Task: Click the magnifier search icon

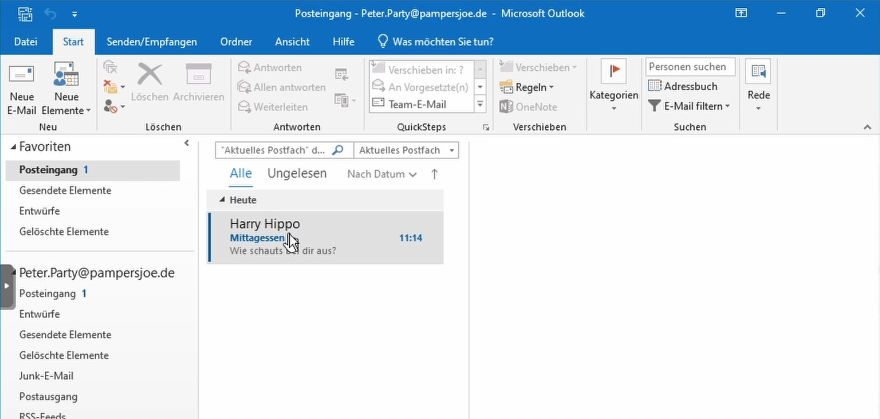Action: coord(338,150)
